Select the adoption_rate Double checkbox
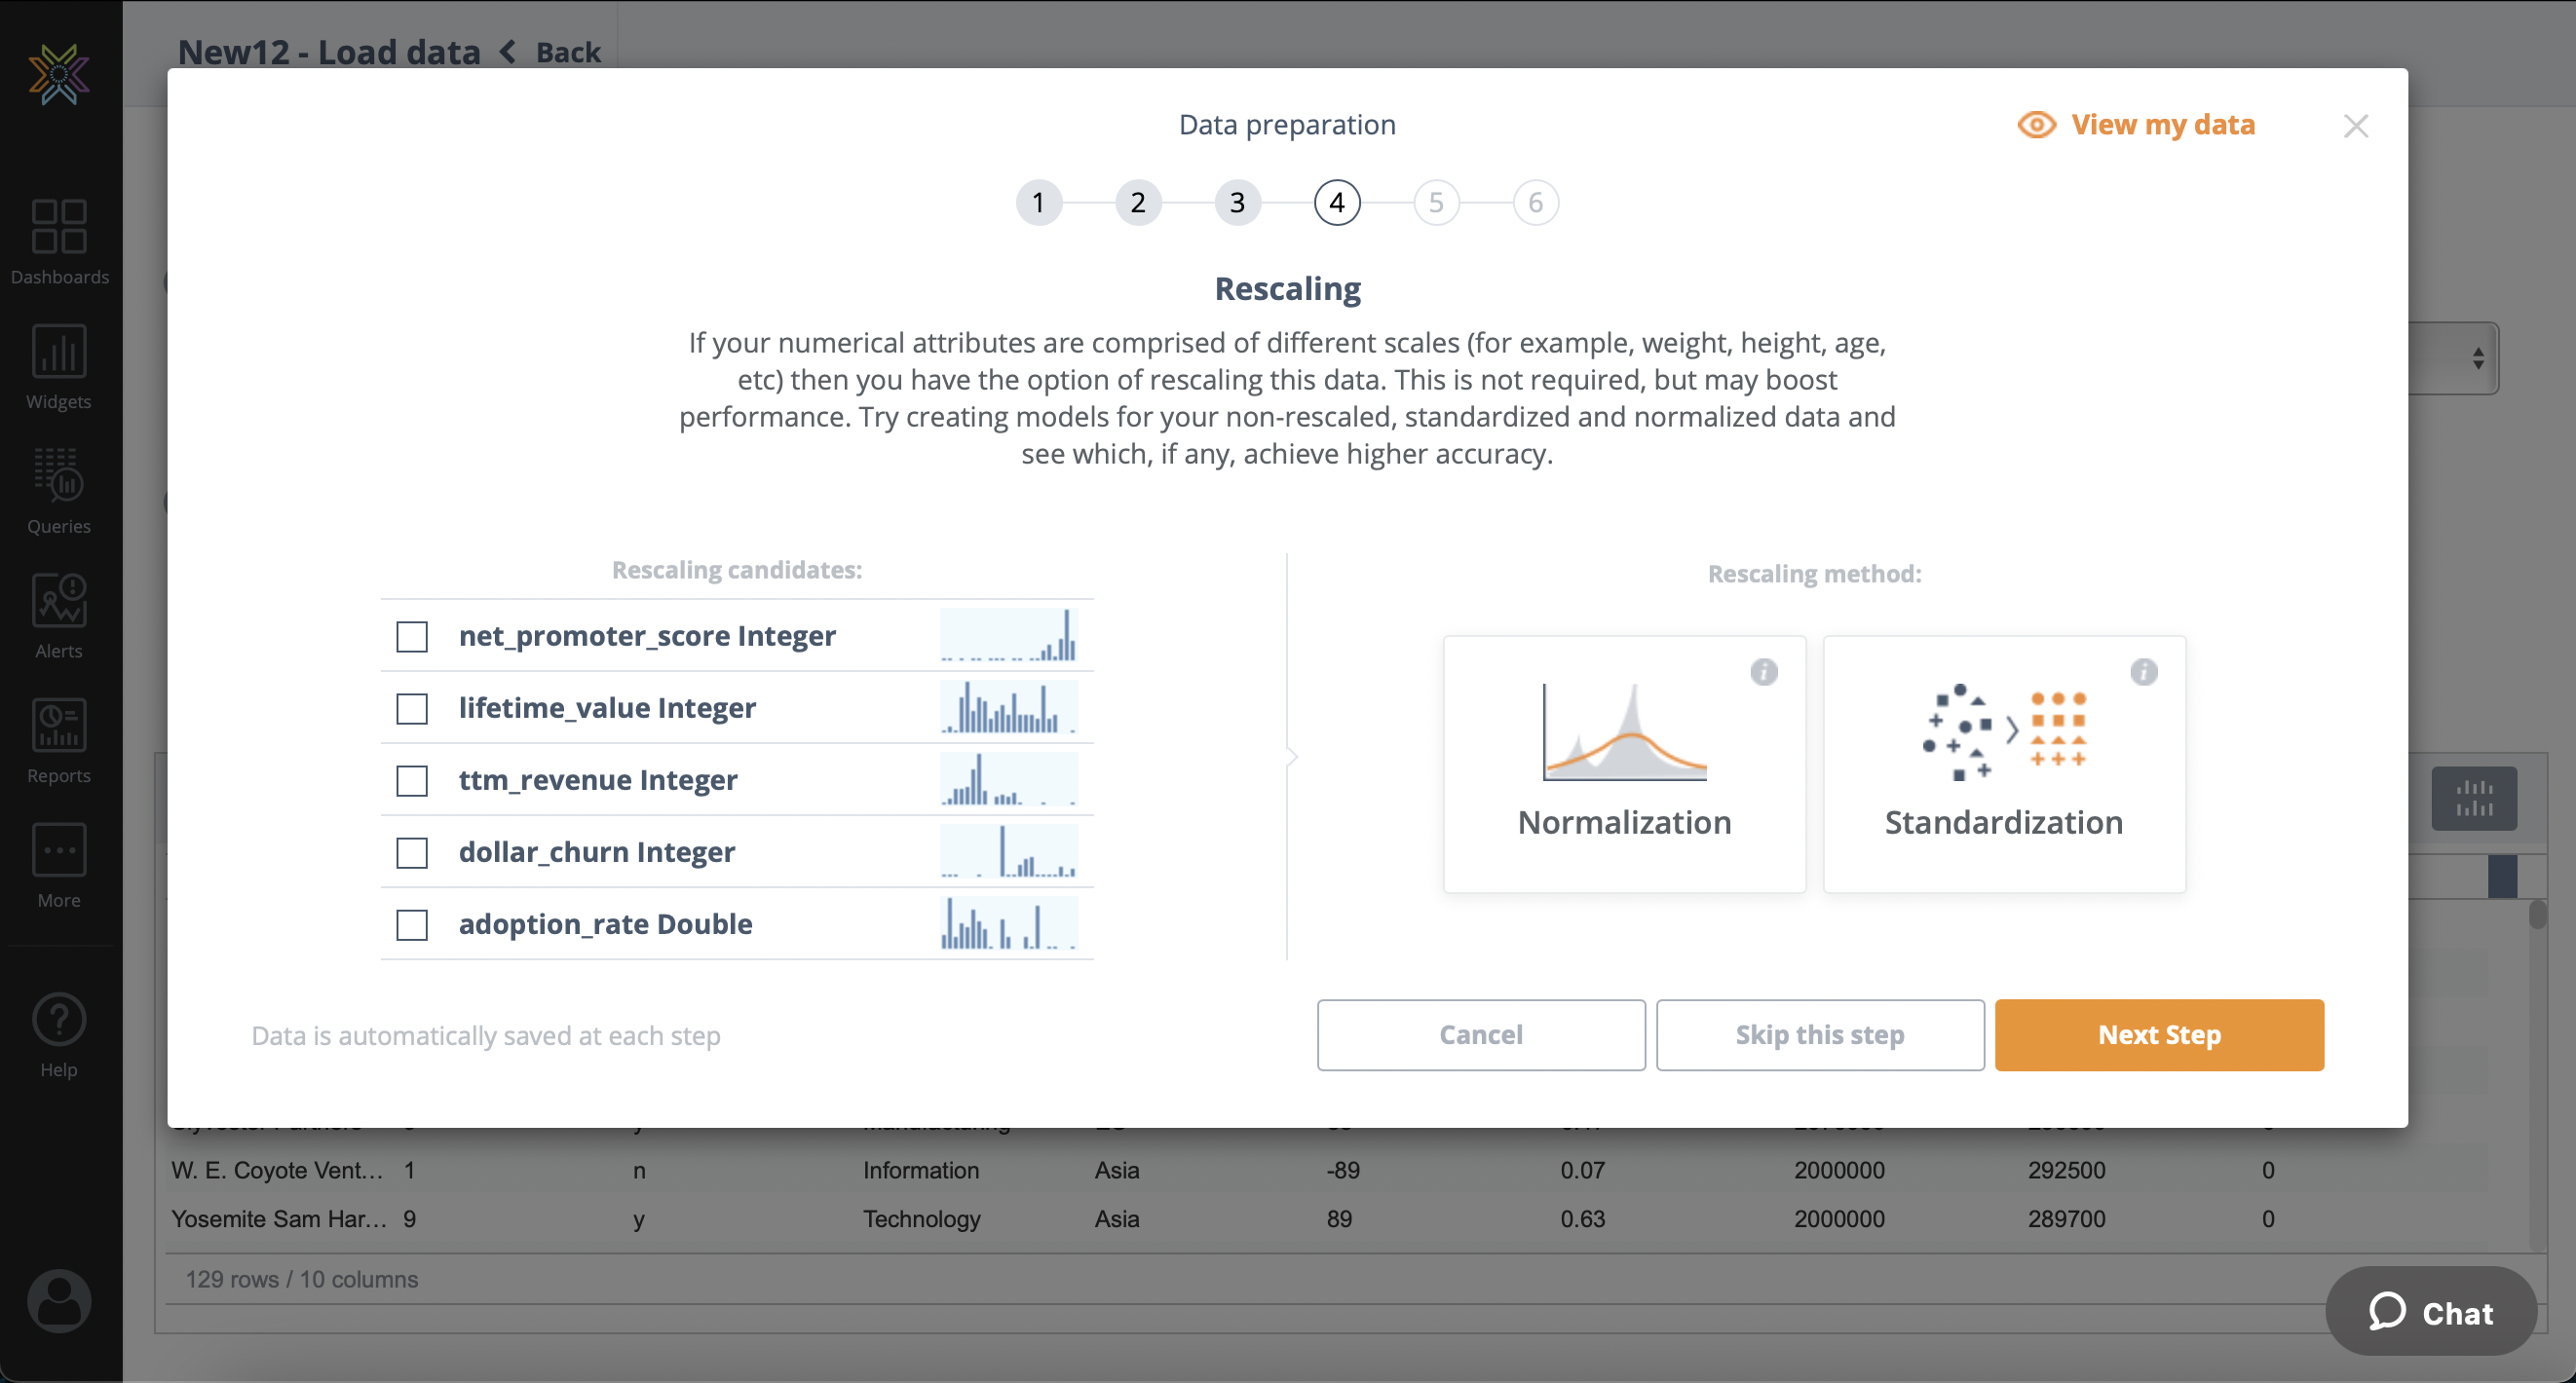 (411, 925)
